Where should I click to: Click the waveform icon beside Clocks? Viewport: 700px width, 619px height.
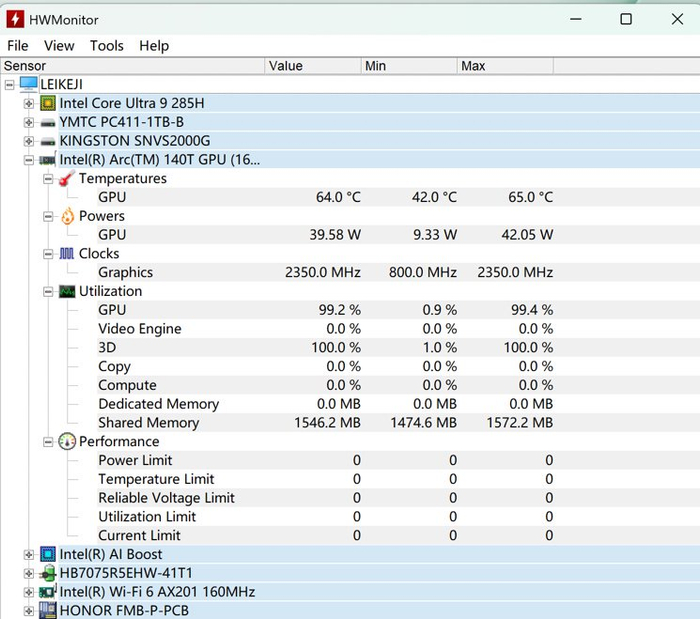click(x=67, y=254)
